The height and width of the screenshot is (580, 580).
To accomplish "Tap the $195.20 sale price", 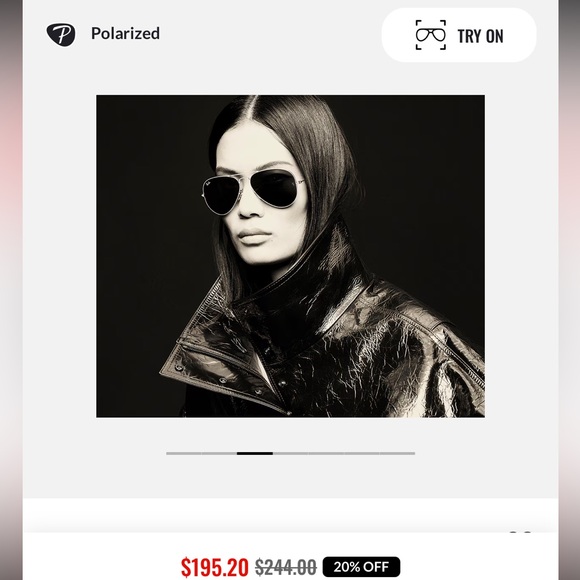I will [215, 567].
